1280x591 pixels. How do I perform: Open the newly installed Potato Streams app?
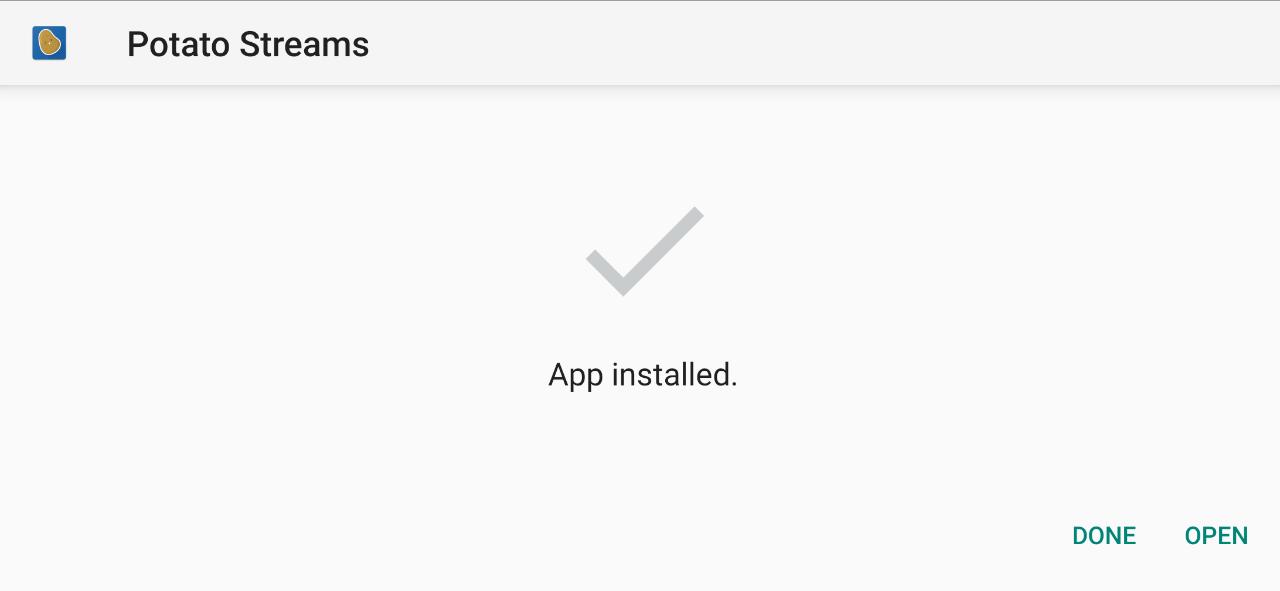(x=1216, y=536)
